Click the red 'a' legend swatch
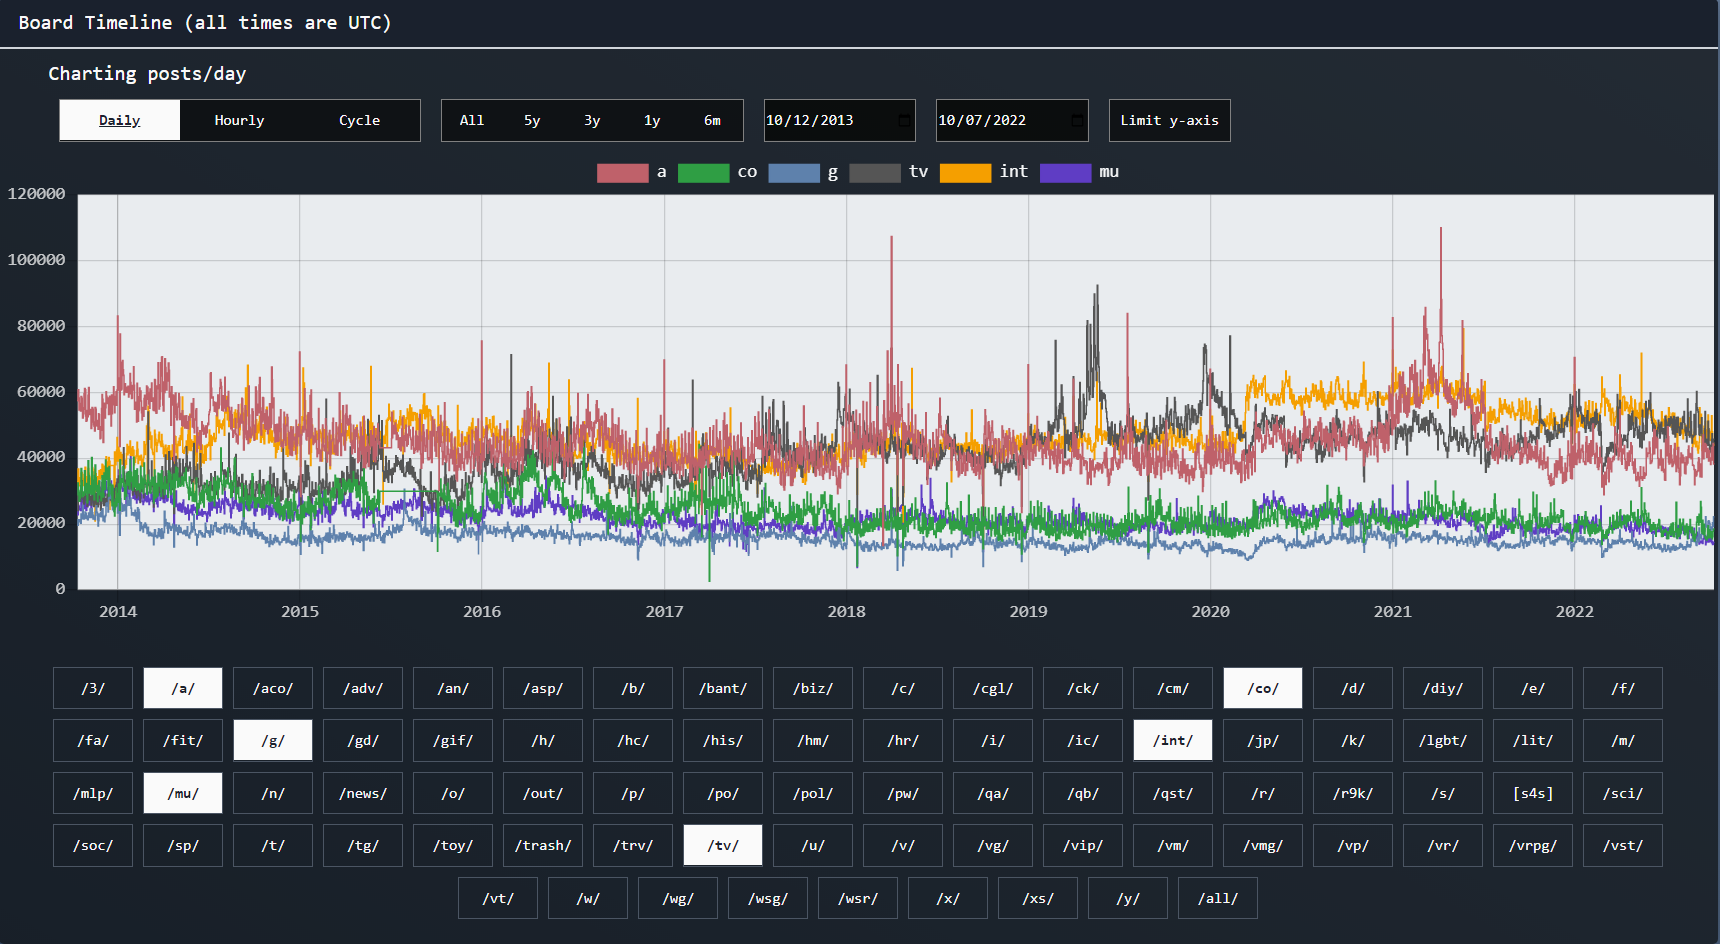The image size is (1720, 944). pos(622,173)
